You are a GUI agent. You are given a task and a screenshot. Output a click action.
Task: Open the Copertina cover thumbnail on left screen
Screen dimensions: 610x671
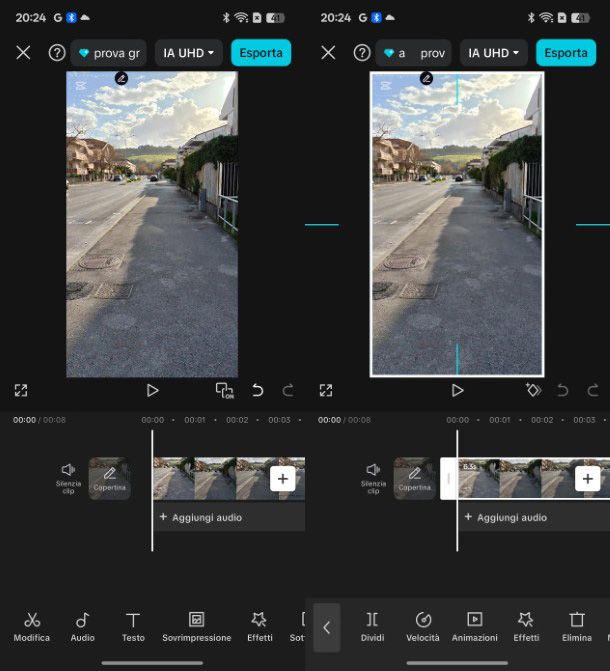[x=109, y=478]
